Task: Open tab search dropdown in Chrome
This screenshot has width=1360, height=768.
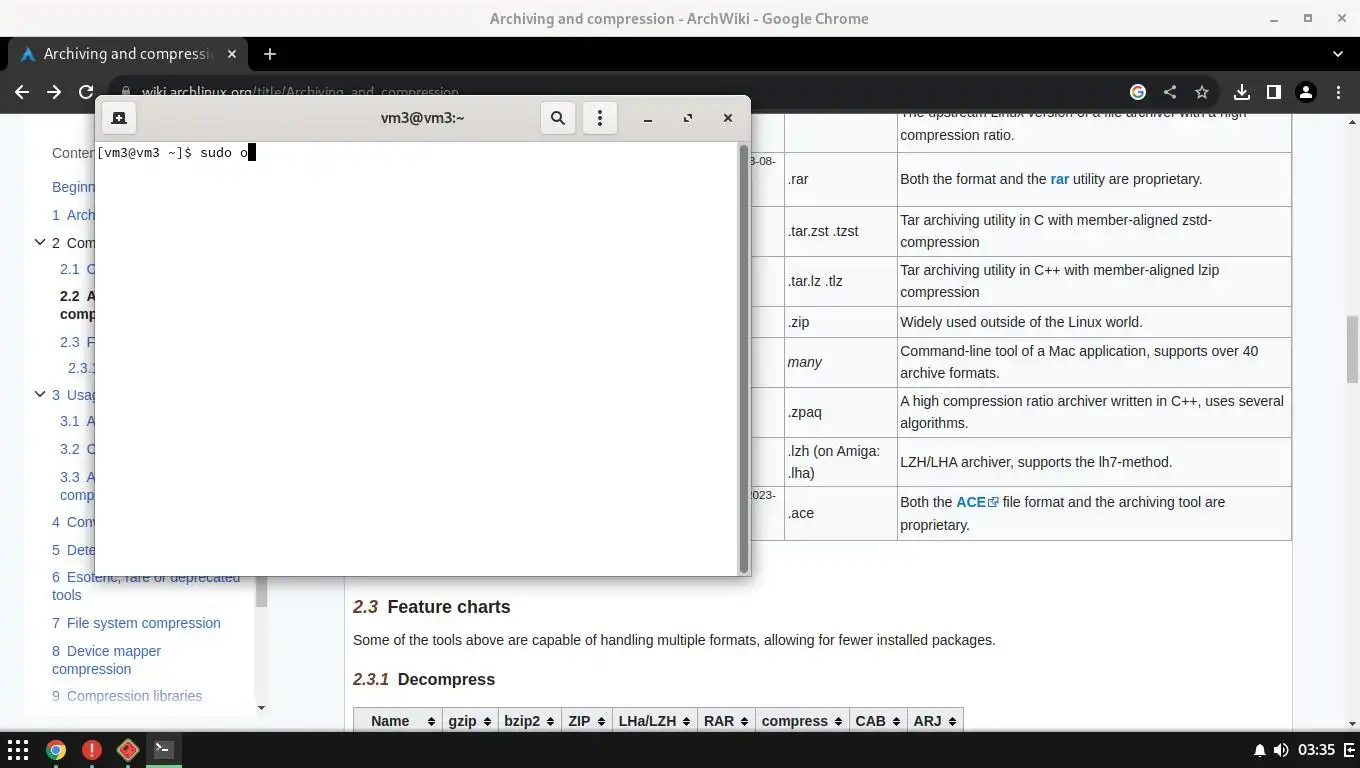Action: click(x=1338, y=54)
